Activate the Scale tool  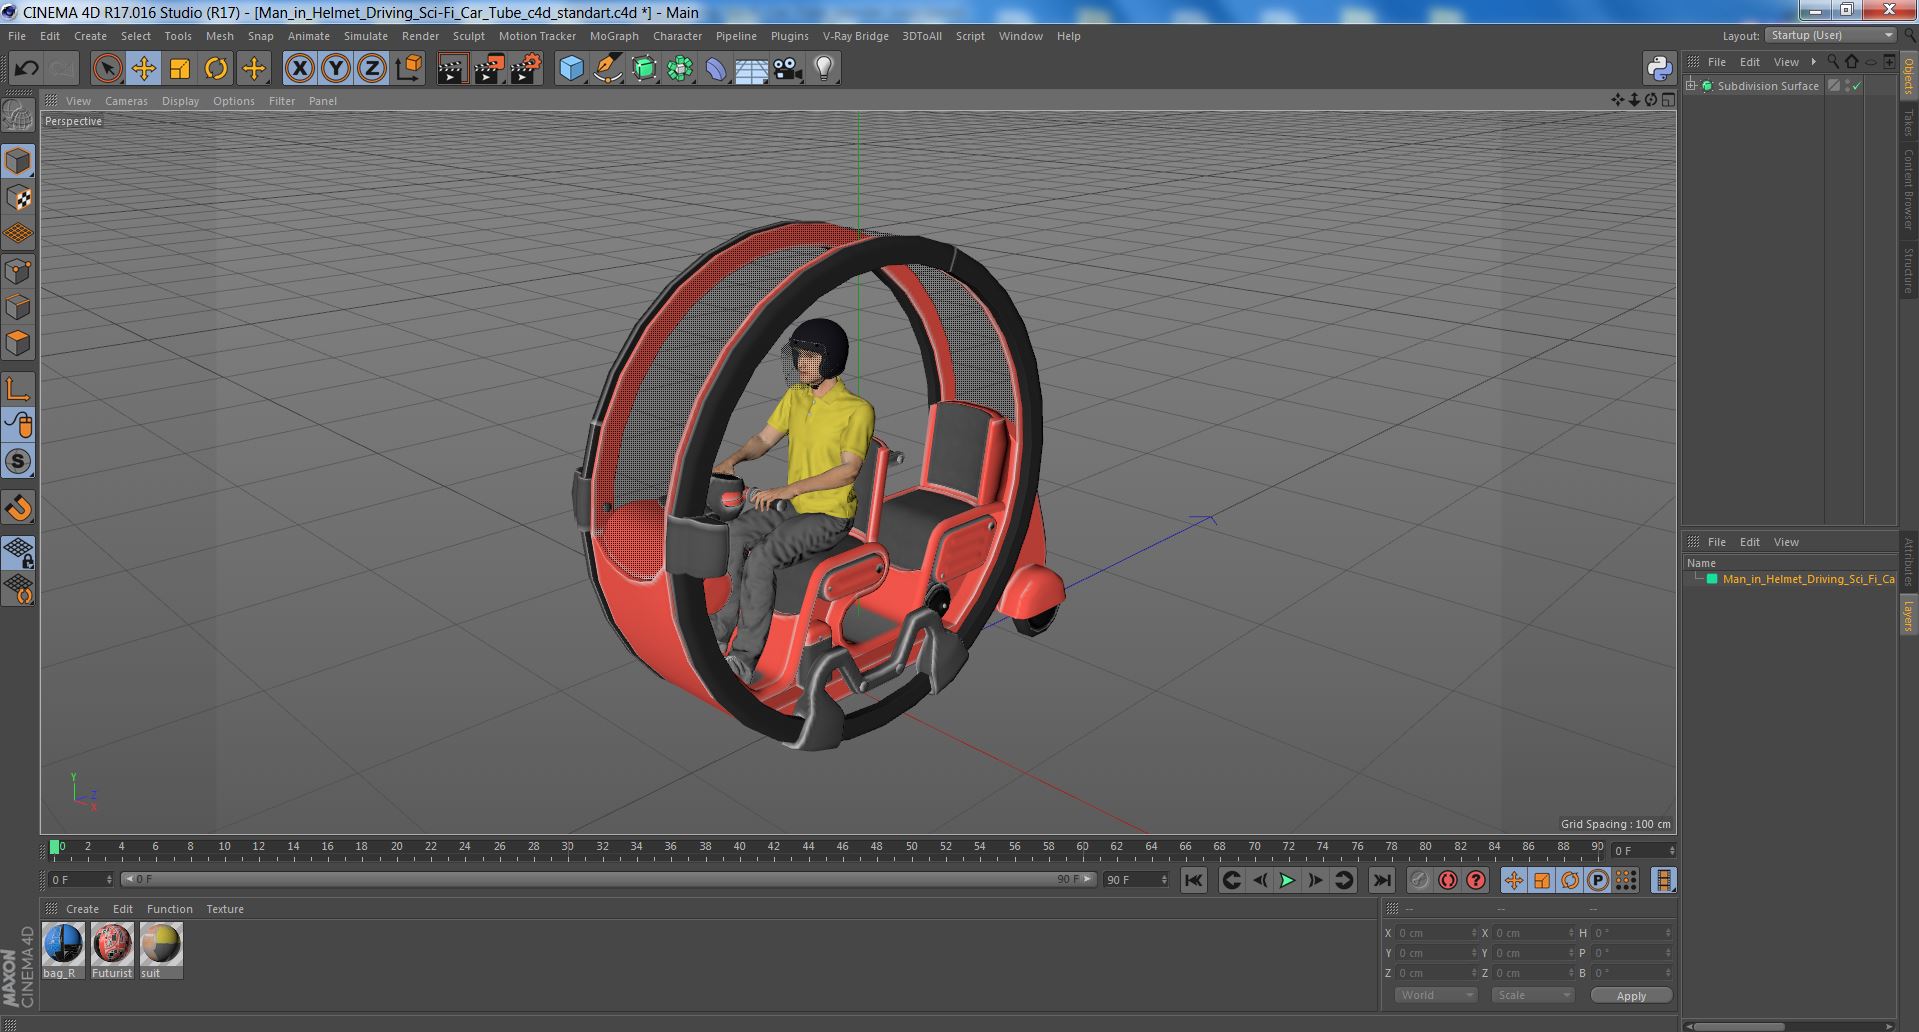tap(180, 69)
